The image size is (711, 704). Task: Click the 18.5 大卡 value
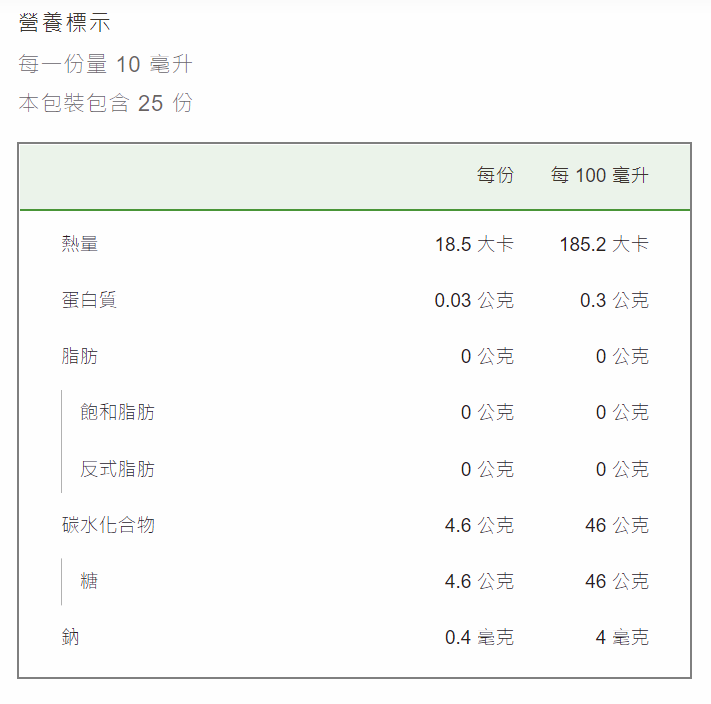click(474, 244)
